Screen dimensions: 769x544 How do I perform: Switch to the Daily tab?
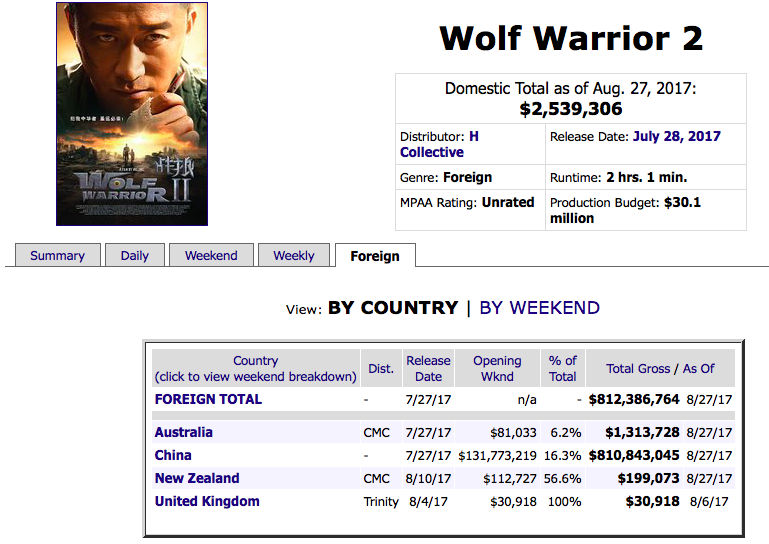click(x=135, y=256)
